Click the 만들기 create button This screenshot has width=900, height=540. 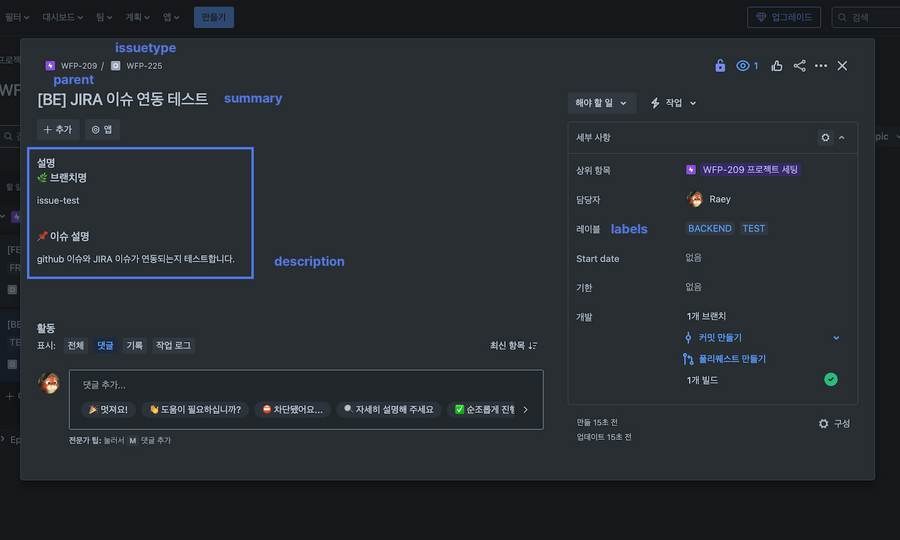(214, 17)
